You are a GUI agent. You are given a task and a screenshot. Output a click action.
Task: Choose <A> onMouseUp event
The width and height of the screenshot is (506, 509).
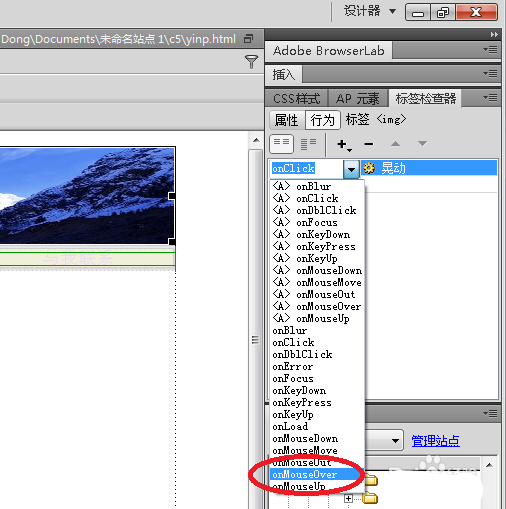[317, 318]
